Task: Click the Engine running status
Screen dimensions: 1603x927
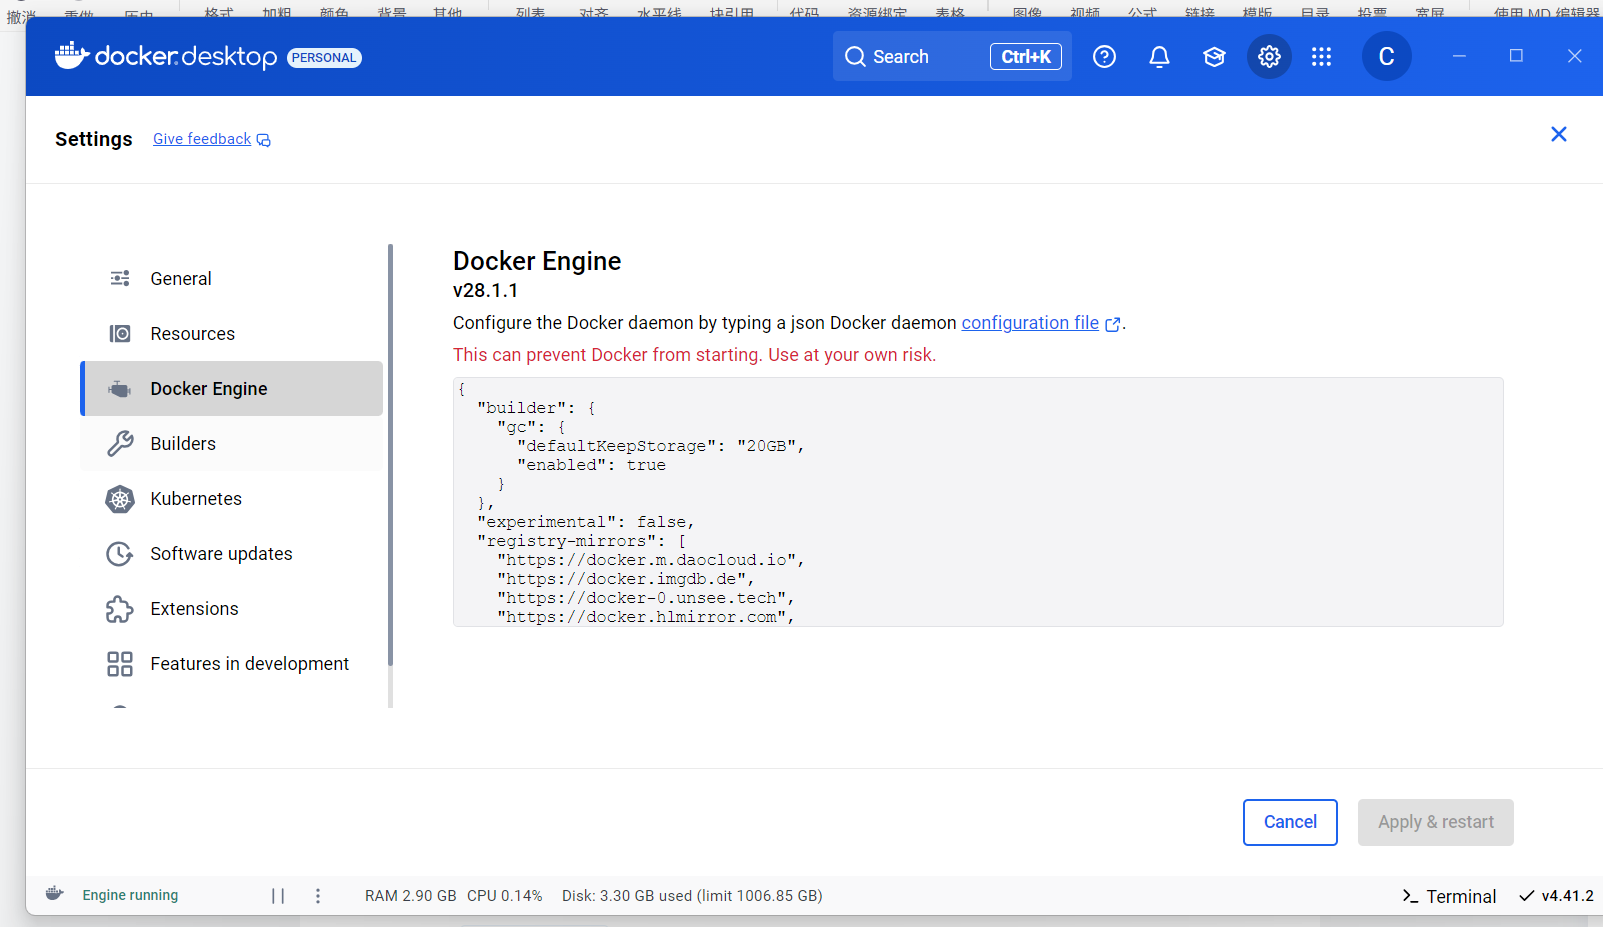Action: click(130, 895)
